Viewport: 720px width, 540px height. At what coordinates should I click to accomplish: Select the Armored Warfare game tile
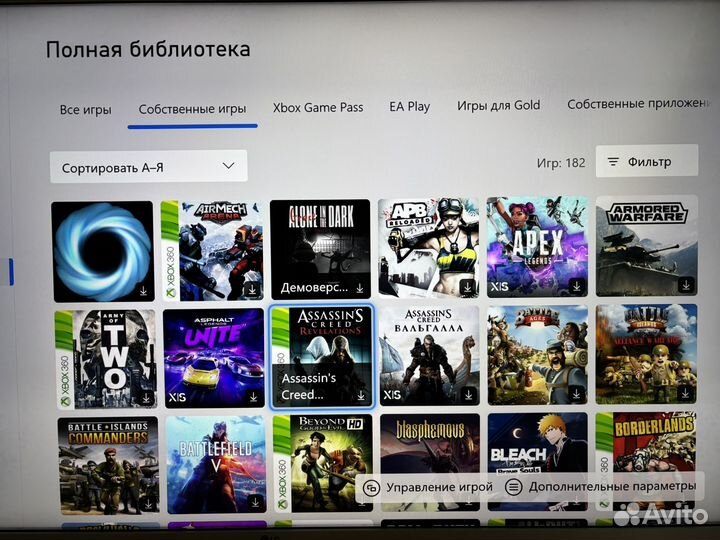[x=647, y=246]
